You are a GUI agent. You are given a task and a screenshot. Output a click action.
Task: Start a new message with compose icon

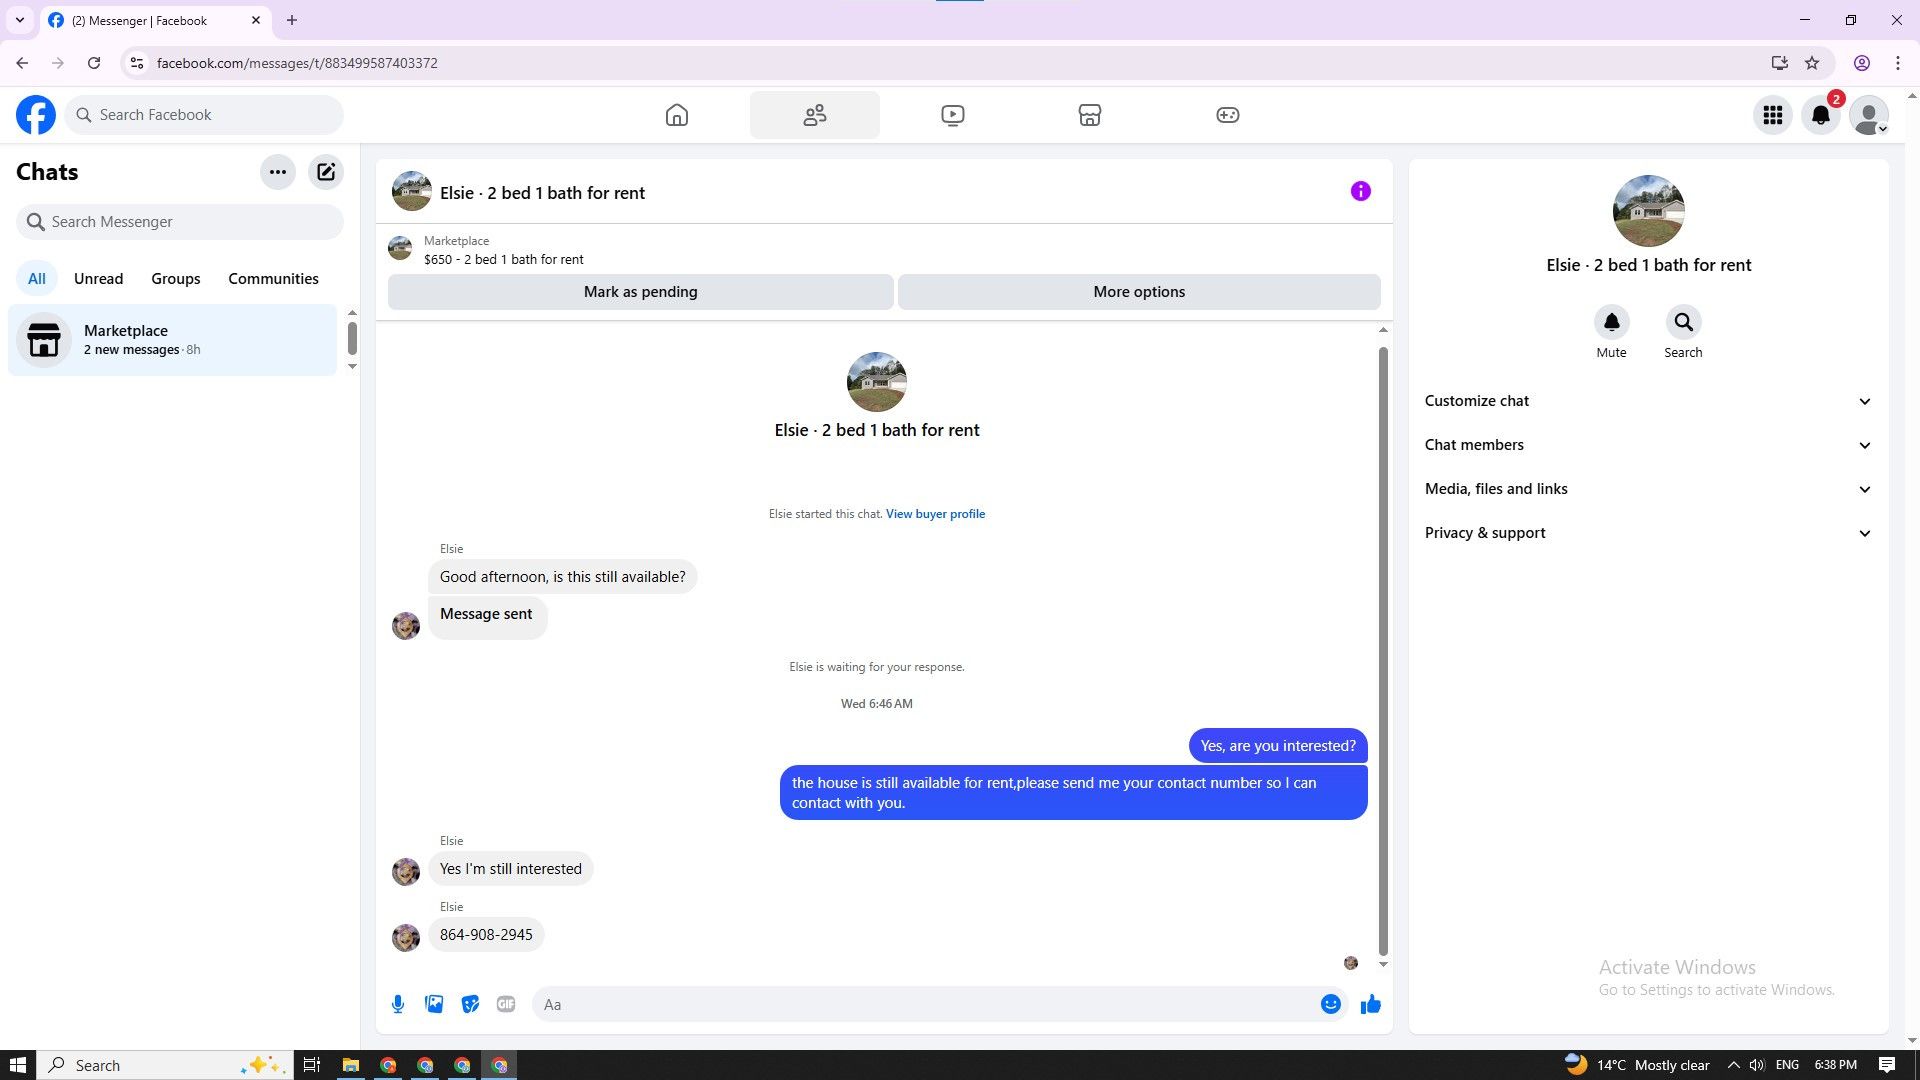[x=326, y=172]
